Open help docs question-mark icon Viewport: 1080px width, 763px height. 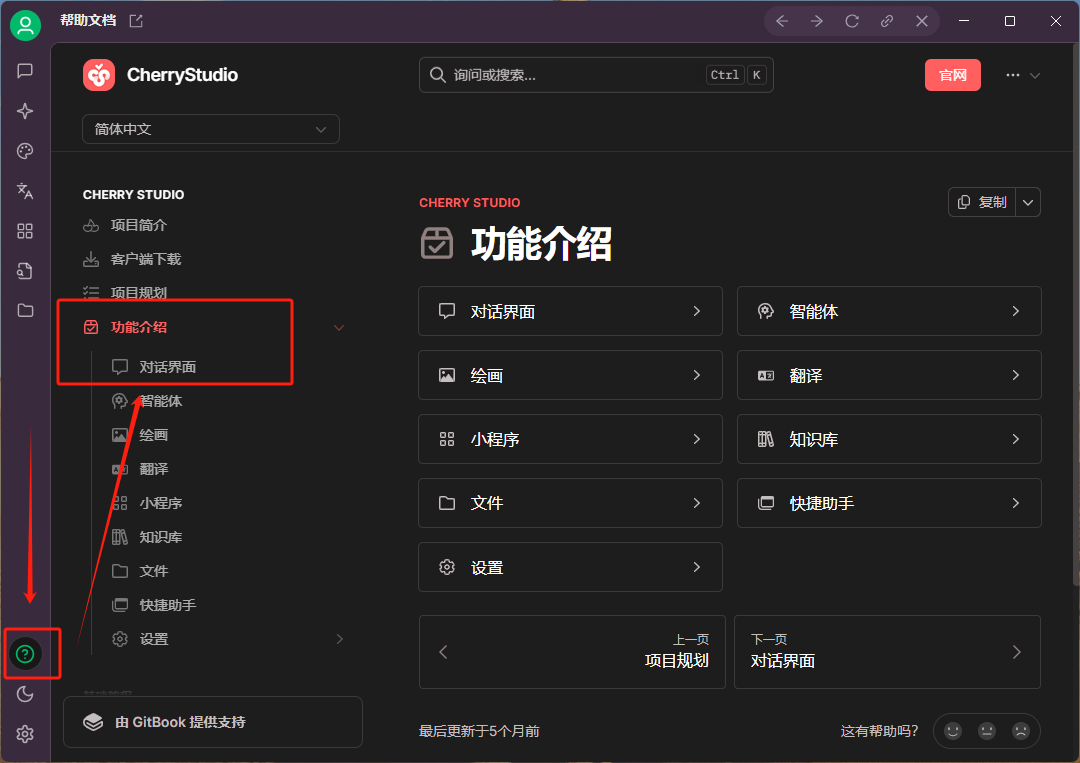point(25,654)
